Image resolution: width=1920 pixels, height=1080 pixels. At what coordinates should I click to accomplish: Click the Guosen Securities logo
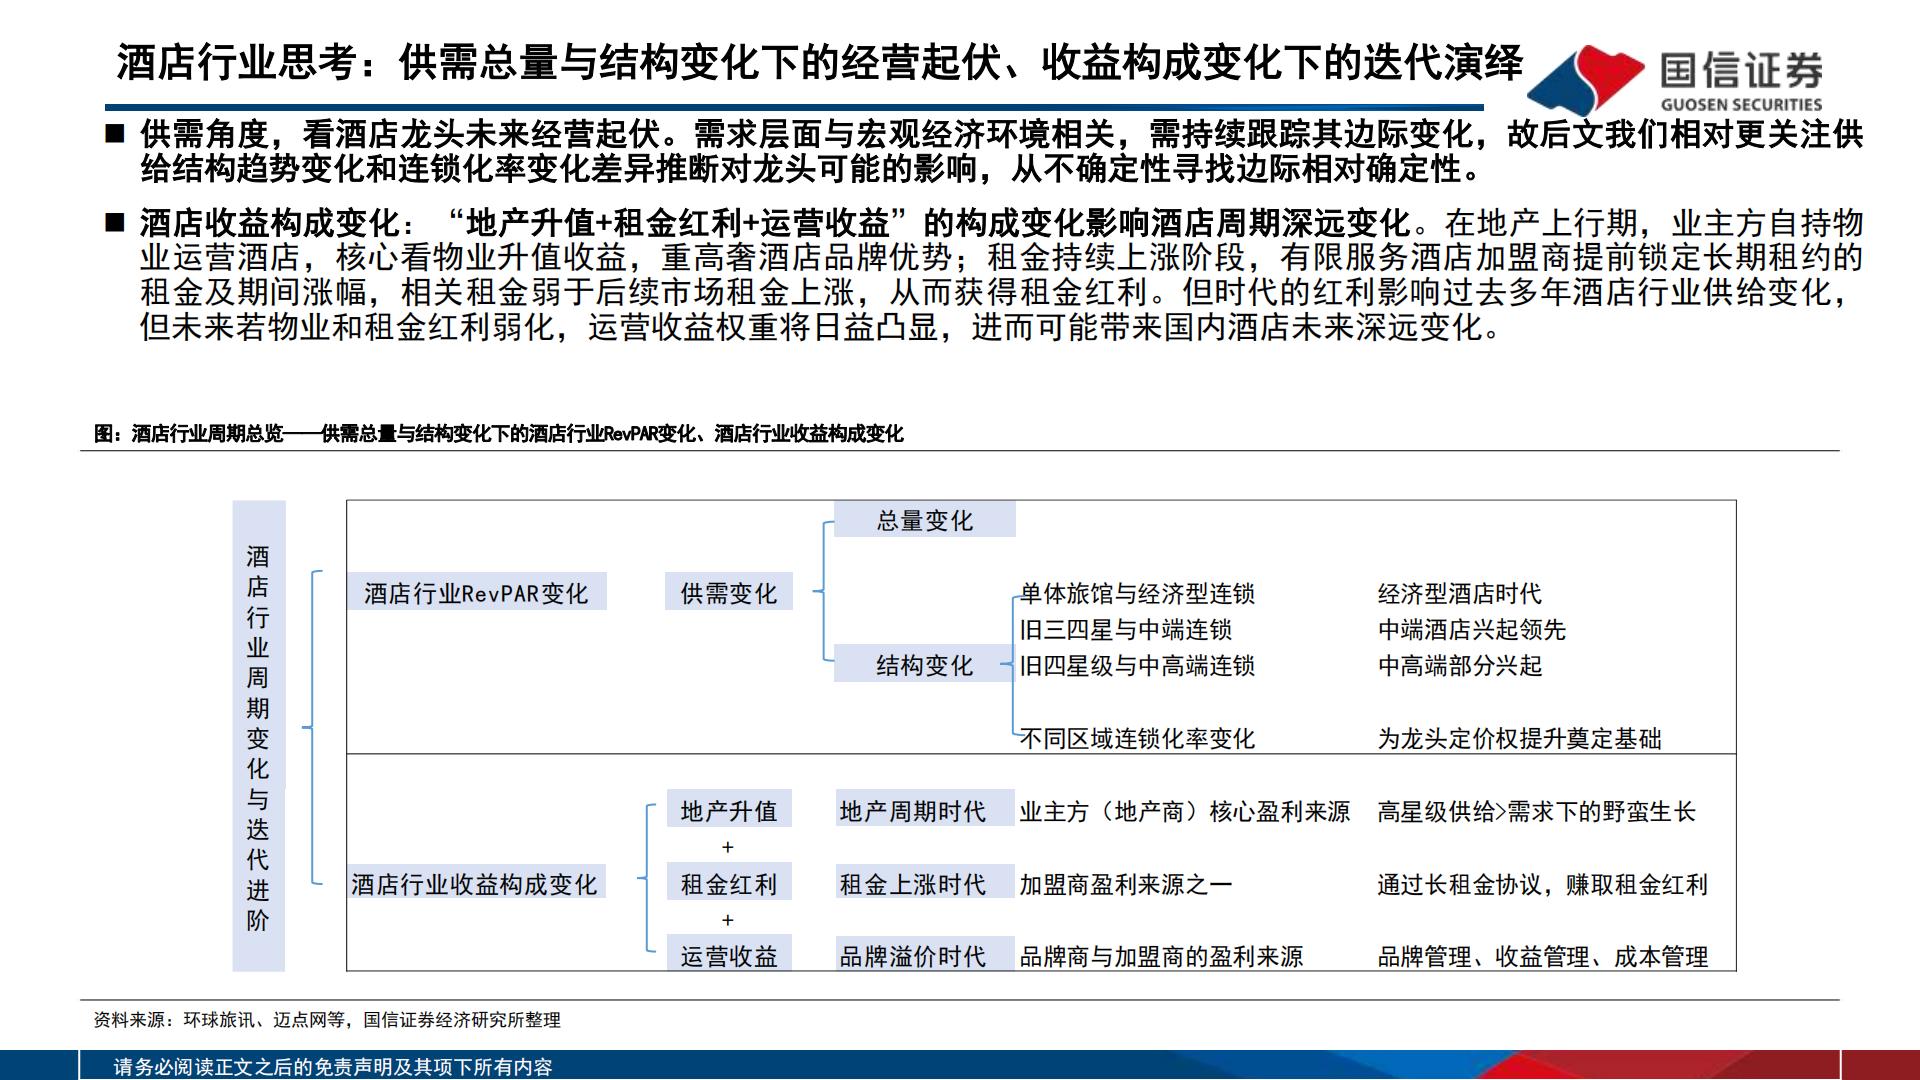(x=1676, y=79)
